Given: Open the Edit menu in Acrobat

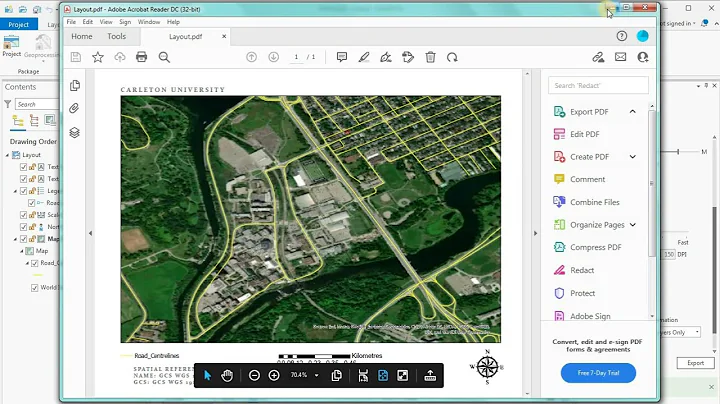Looking at the screenshot, I should click(x=88, y=22).
